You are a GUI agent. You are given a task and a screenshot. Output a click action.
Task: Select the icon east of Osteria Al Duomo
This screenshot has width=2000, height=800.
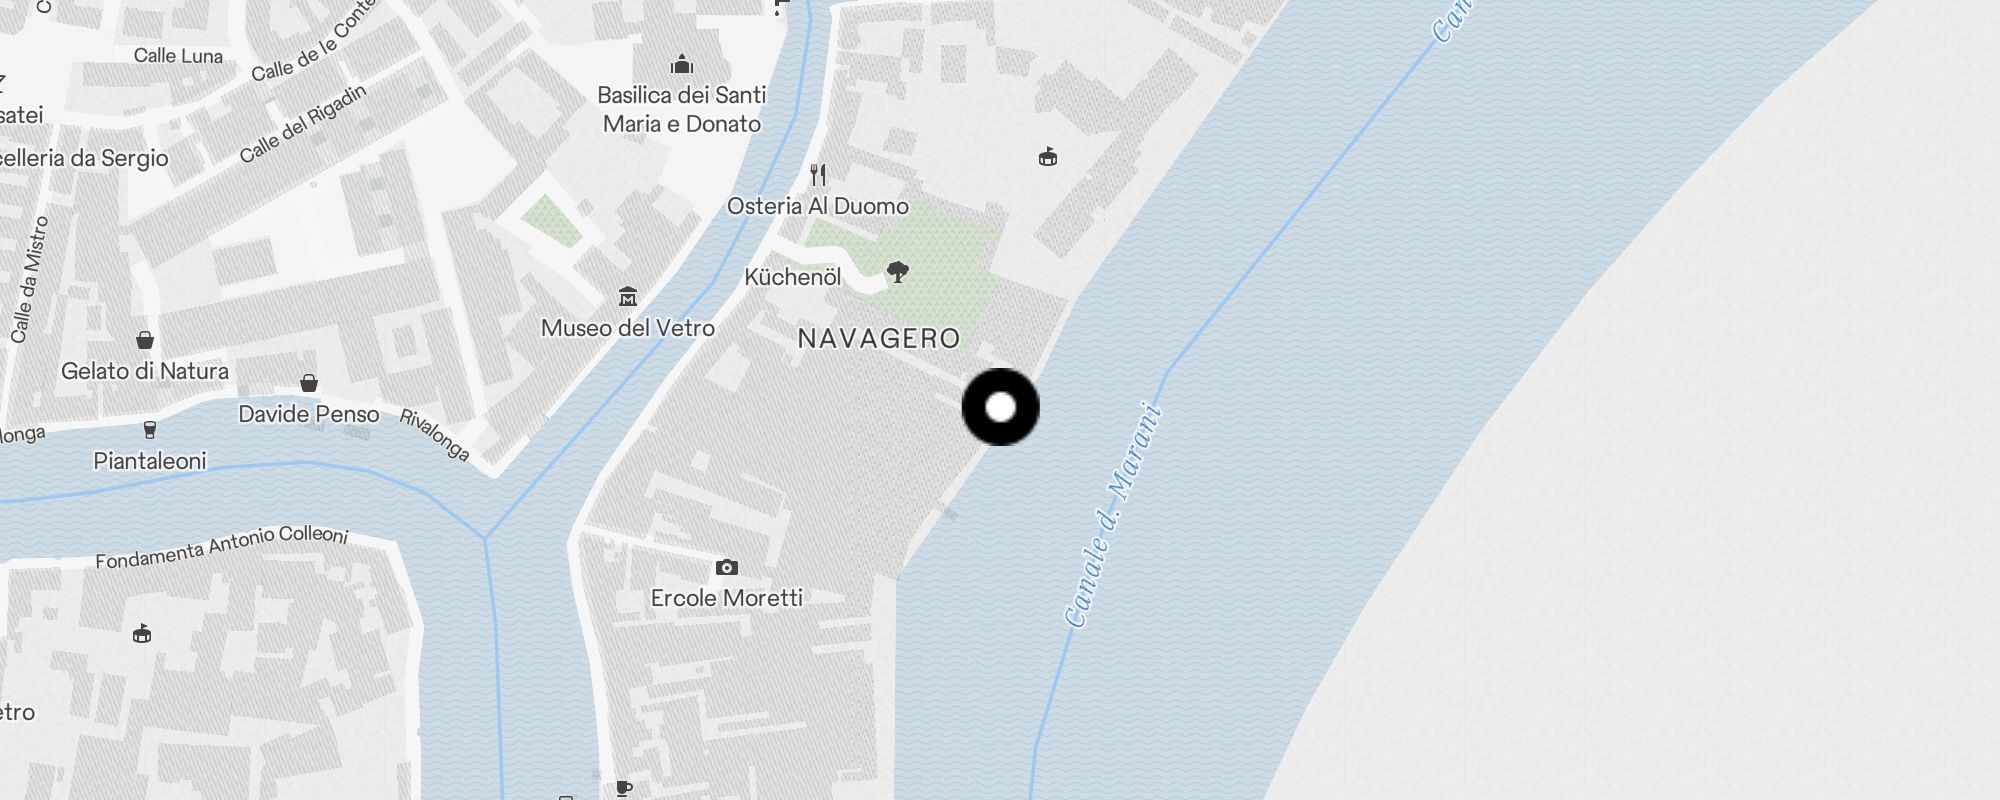pyautogui.click(x=1048, y=157)
